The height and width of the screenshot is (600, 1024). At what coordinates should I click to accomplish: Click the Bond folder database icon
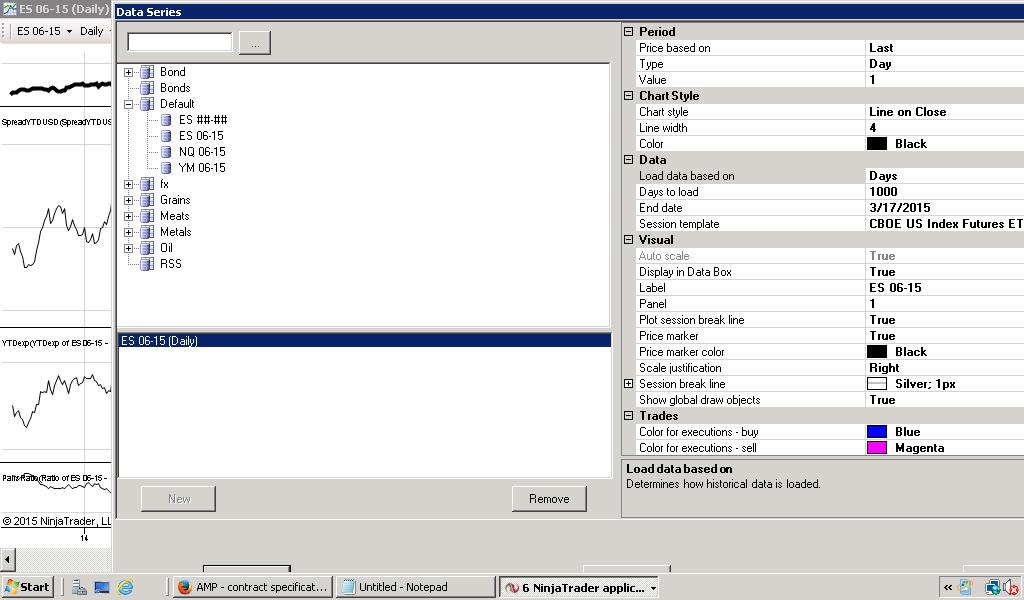148,72
